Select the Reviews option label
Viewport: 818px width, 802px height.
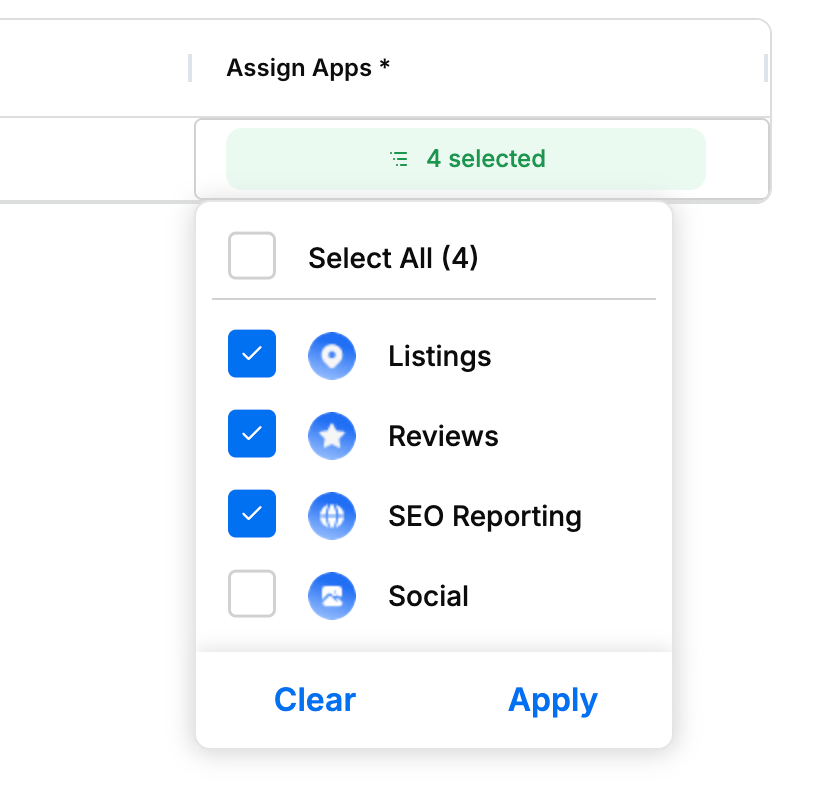443,436
